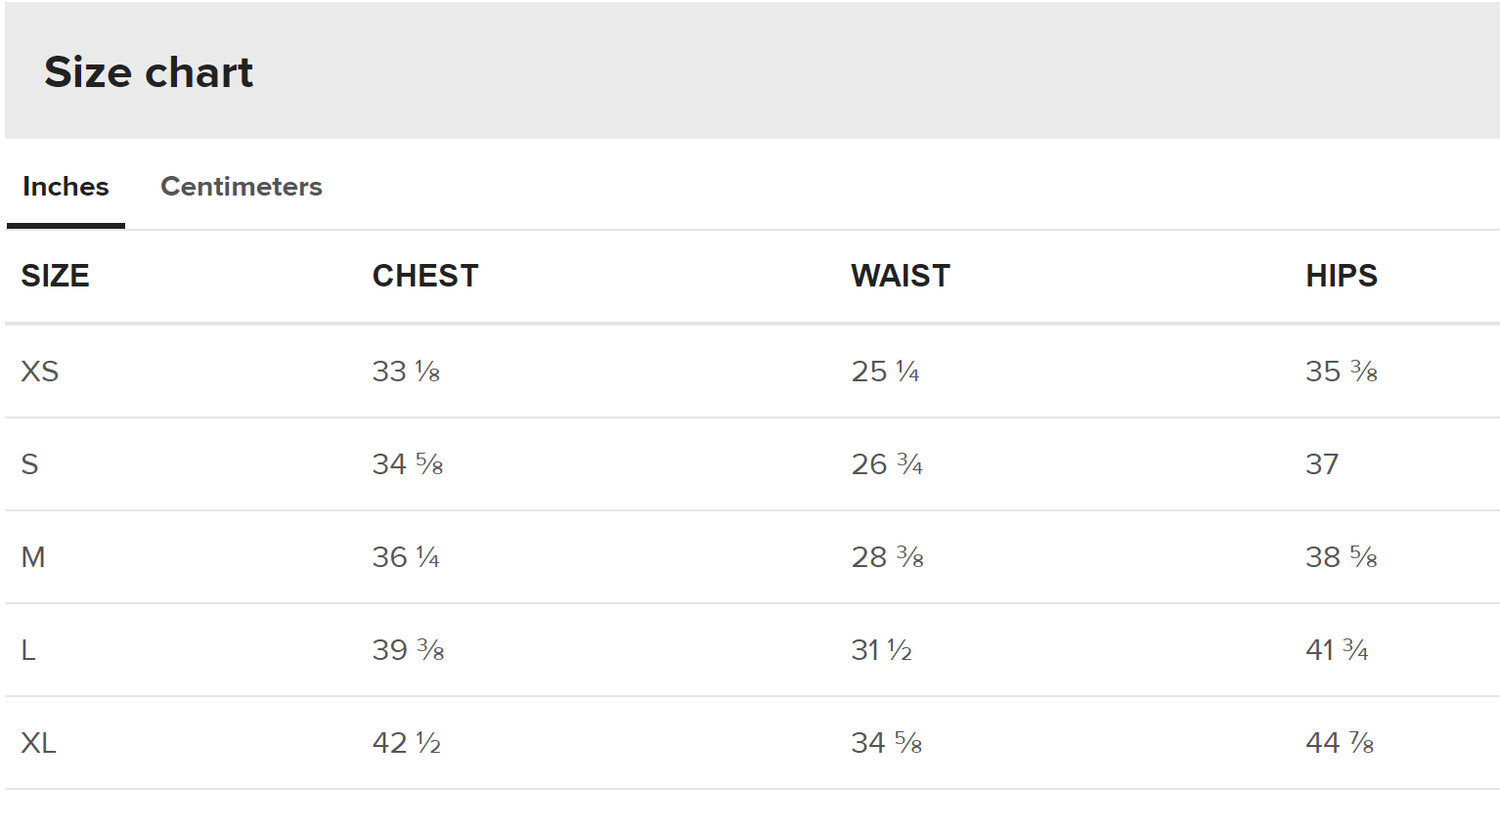Select the Inches tab
Screen dimensions: 1500x832
coord(66,187)
